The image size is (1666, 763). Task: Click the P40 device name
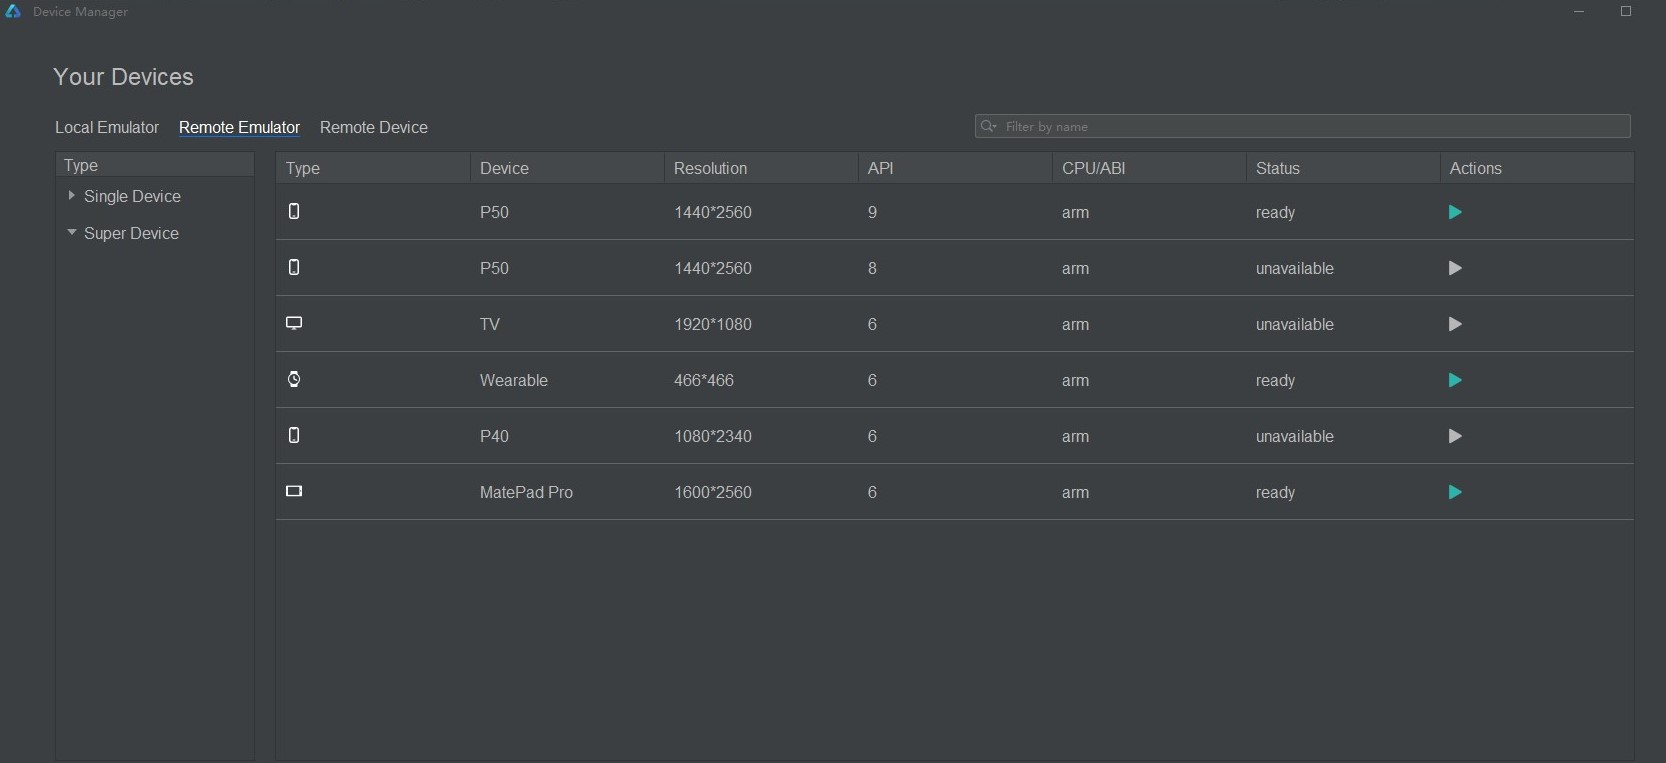click(494, 436)
